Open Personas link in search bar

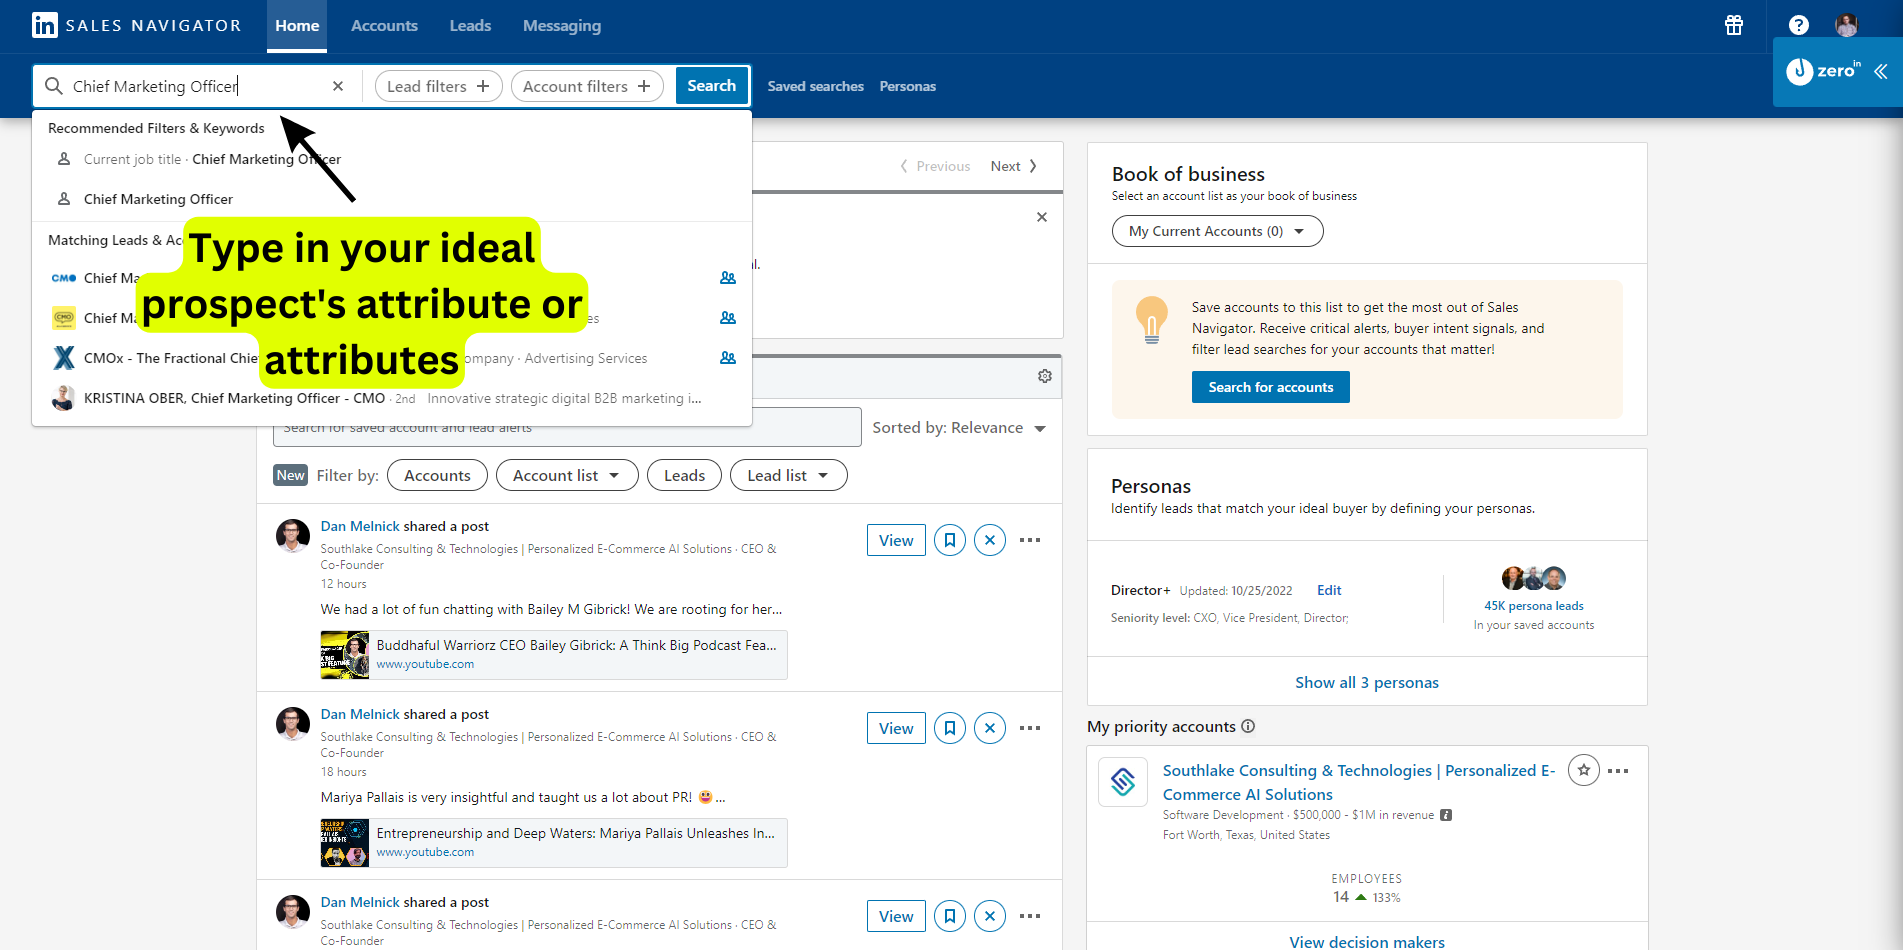pos(908,86)
